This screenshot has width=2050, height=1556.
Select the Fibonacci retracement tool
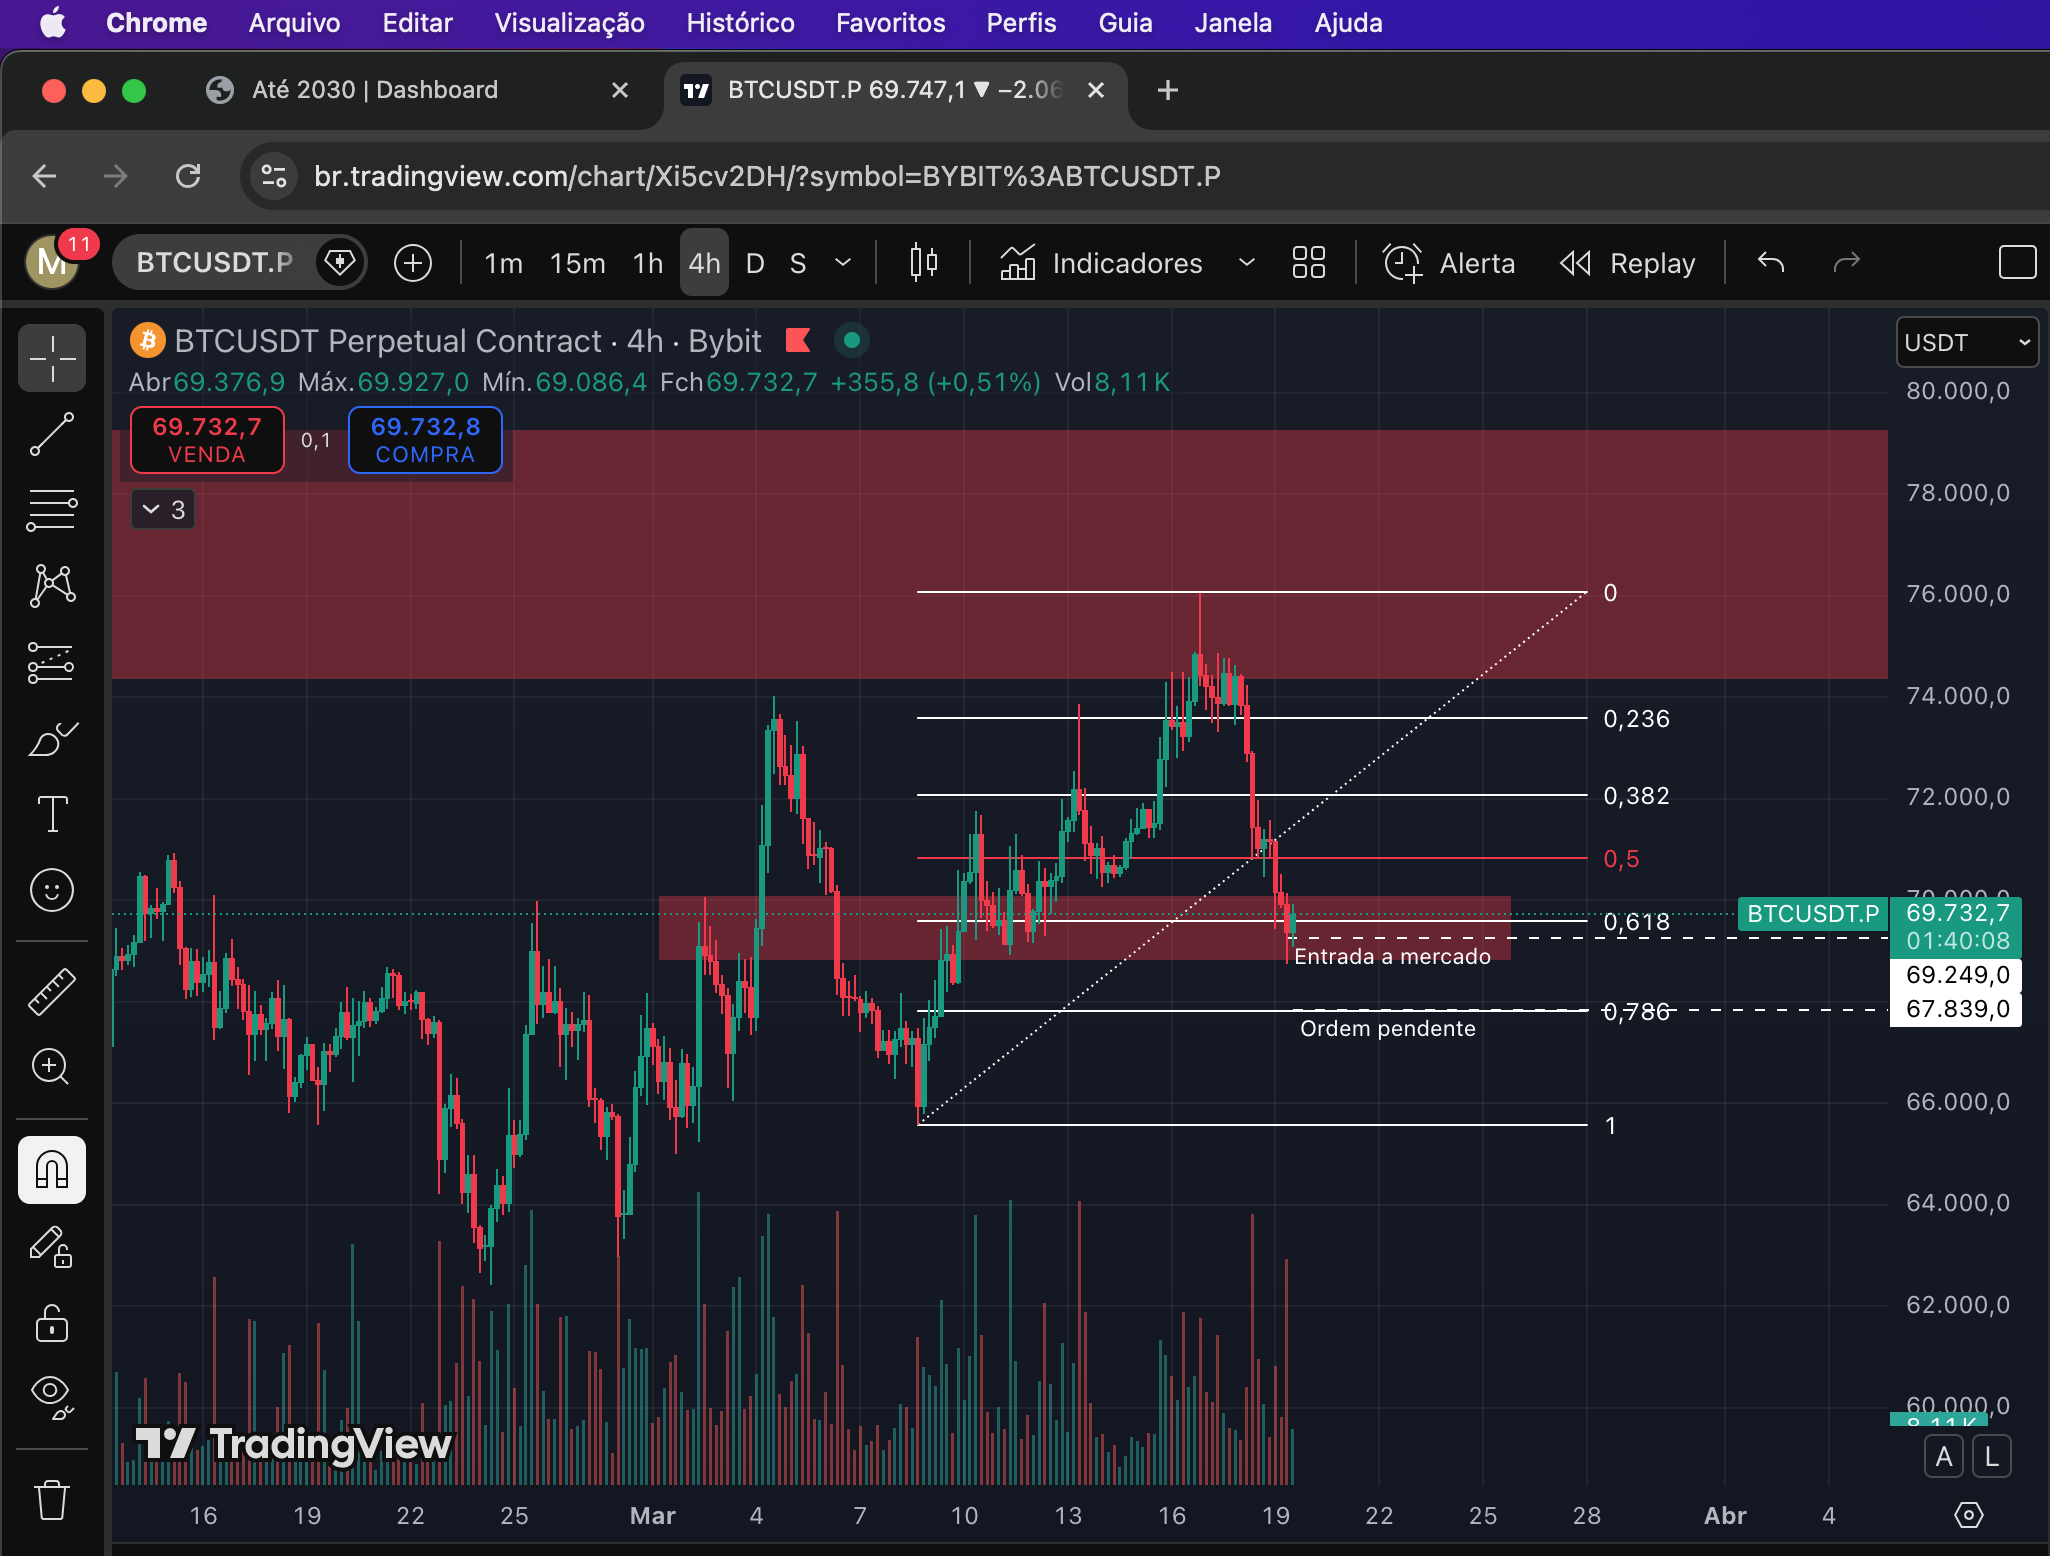pyautogui.click(x=52, y=510)
